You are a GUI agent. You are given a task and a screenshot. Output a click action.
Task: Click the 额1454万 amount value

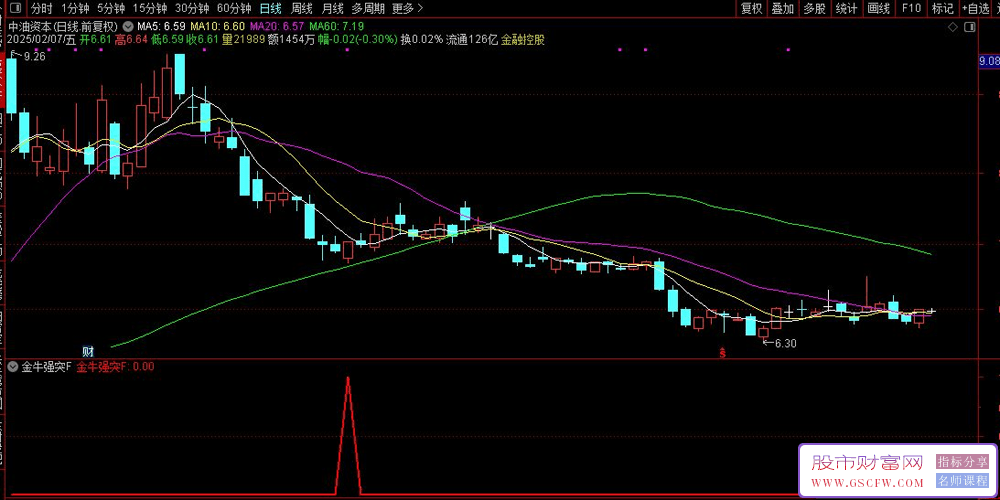(290, 40)
